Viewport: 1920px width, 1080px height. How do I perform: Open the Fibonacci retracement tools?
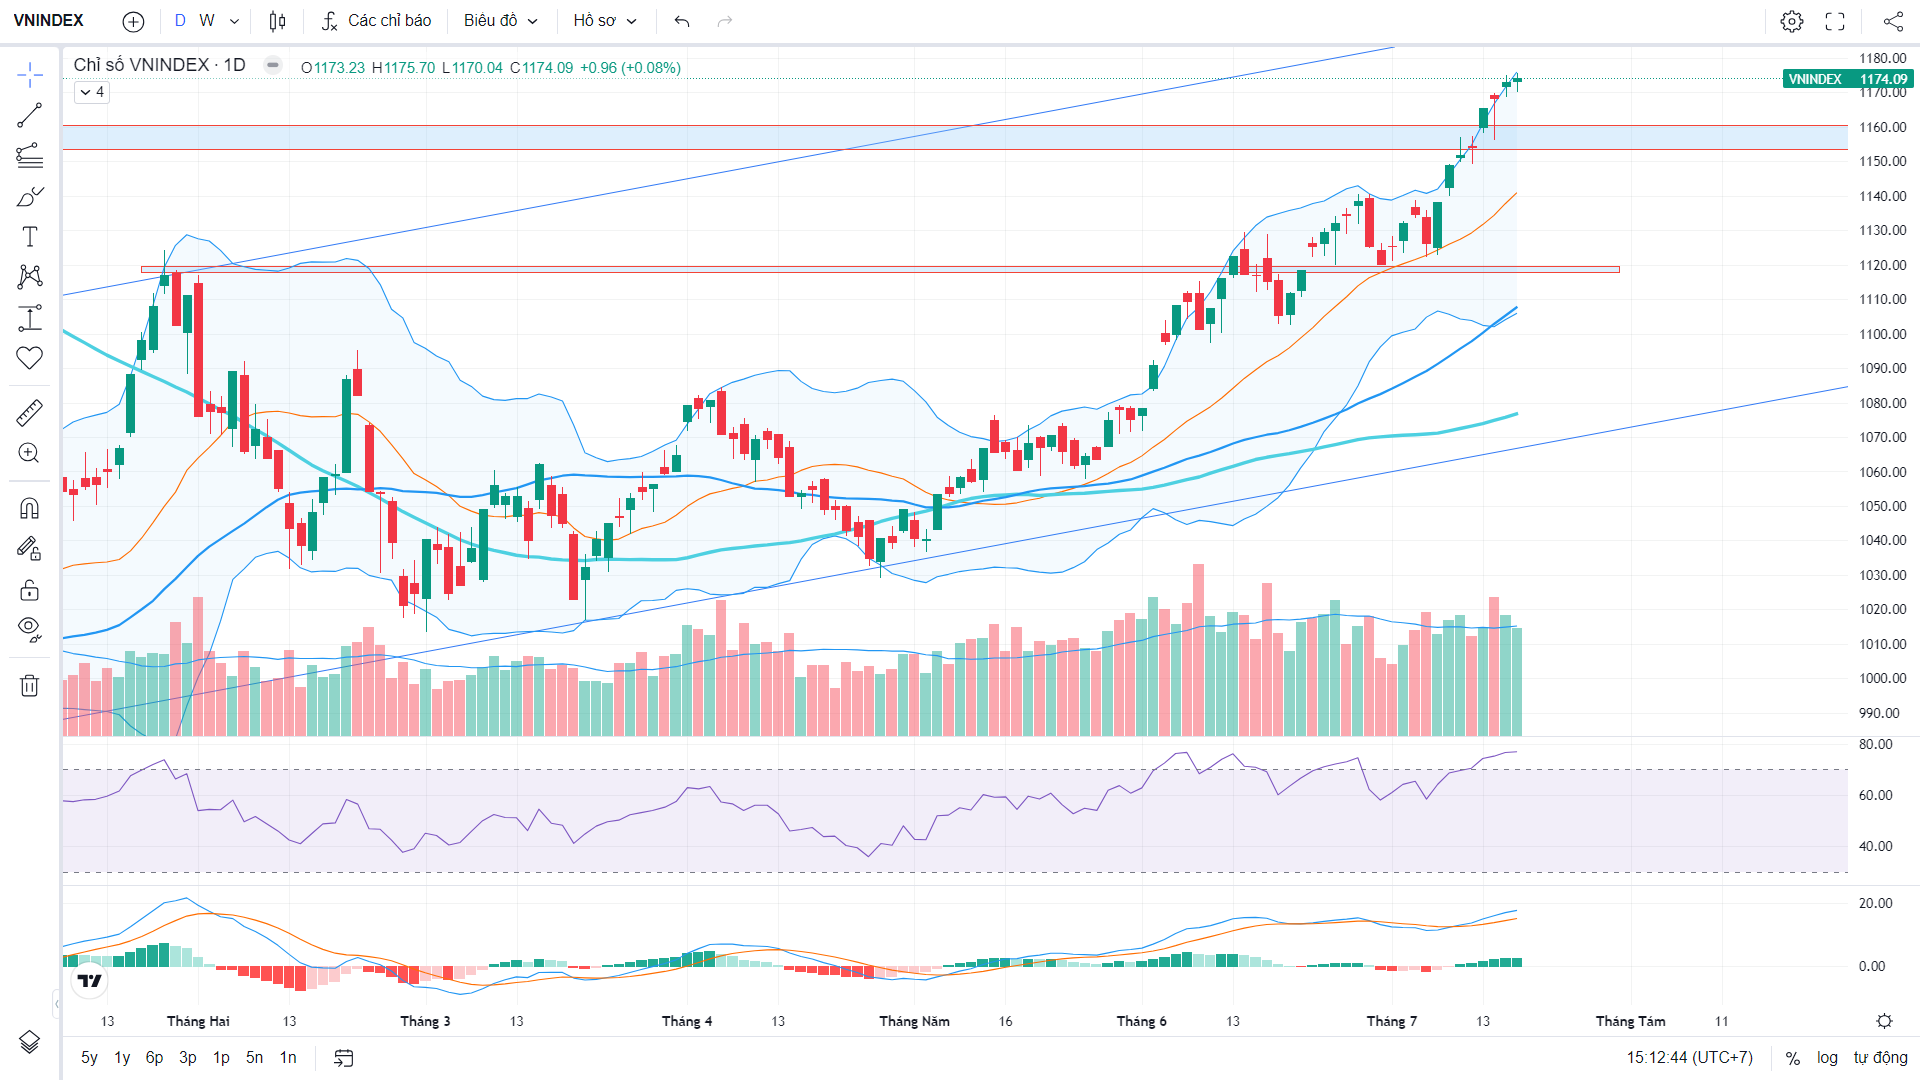(30, 155)
